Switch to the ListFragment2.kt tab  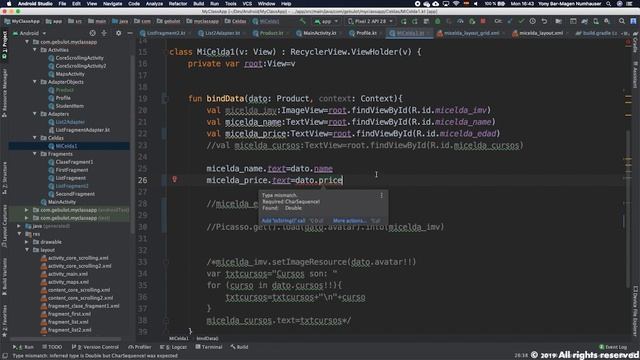coord(166,33)
